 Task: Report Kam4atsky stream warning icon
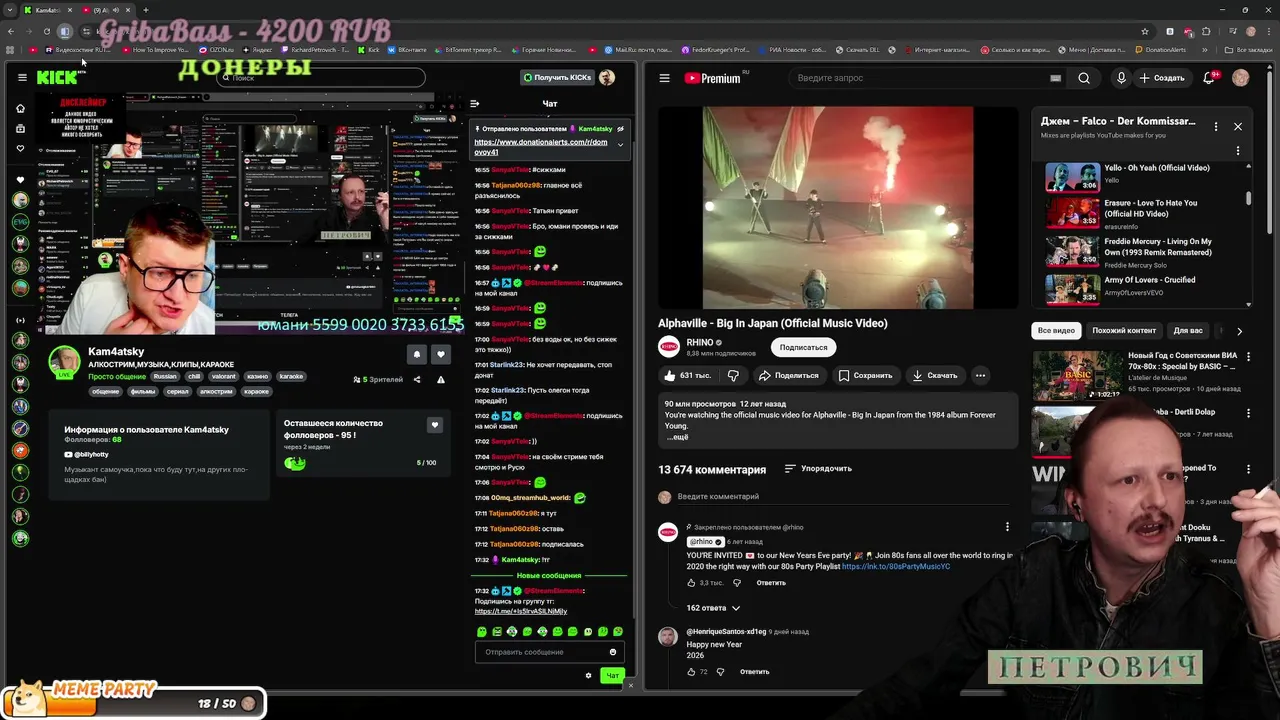pyautogui.click(x=441, y=379)
